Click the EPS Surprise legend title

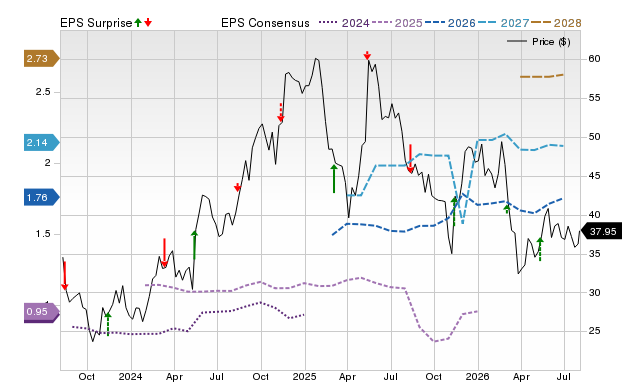click(x=96, y=23)
